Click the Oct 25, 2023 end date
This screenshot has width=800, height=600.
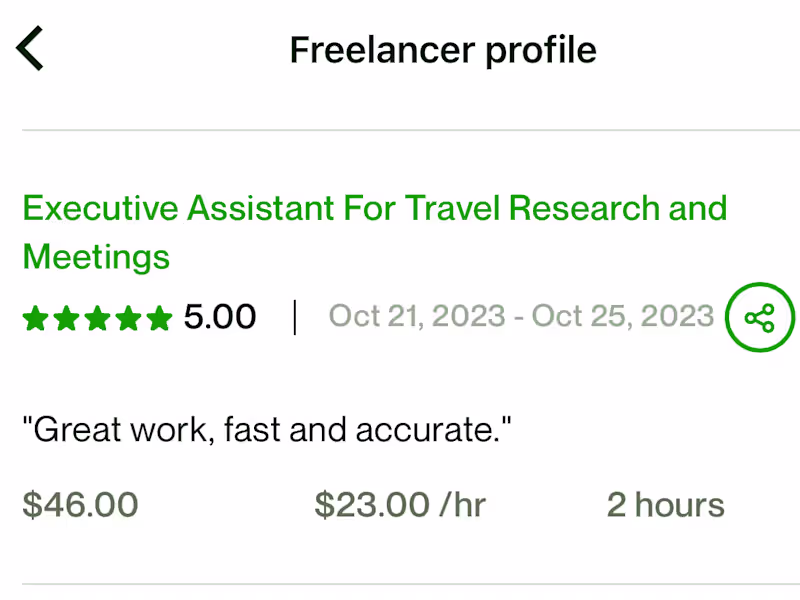[x=622, y=317]
